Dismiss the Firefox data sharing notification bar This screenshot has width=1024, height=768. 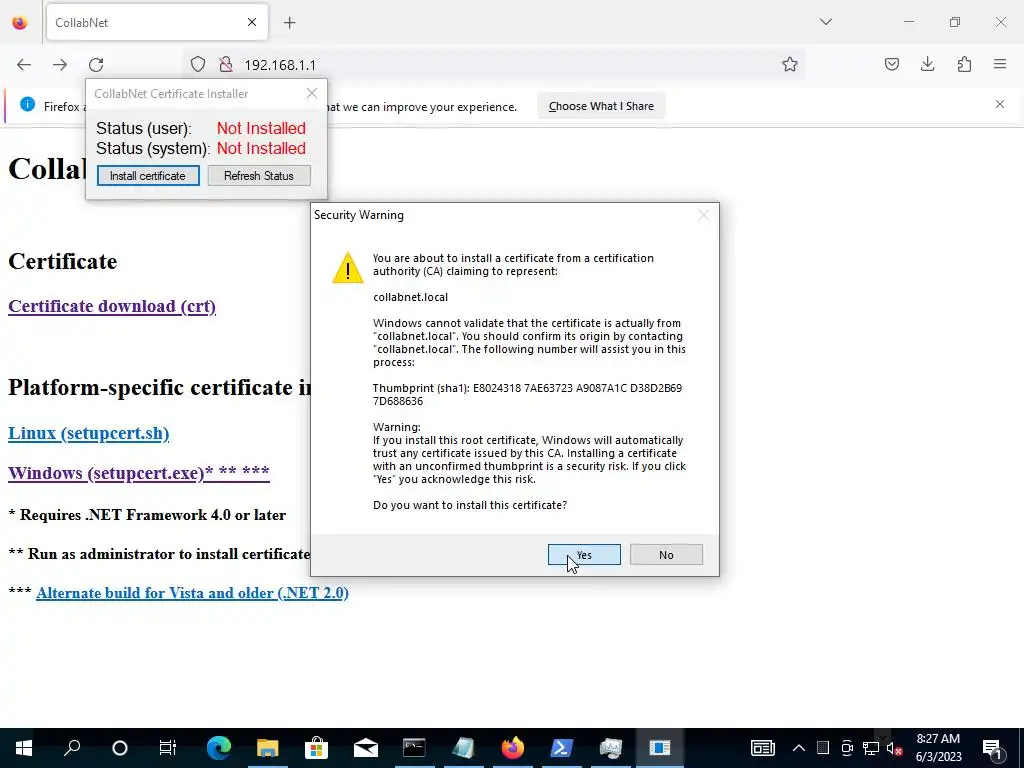coord(1000,104)
